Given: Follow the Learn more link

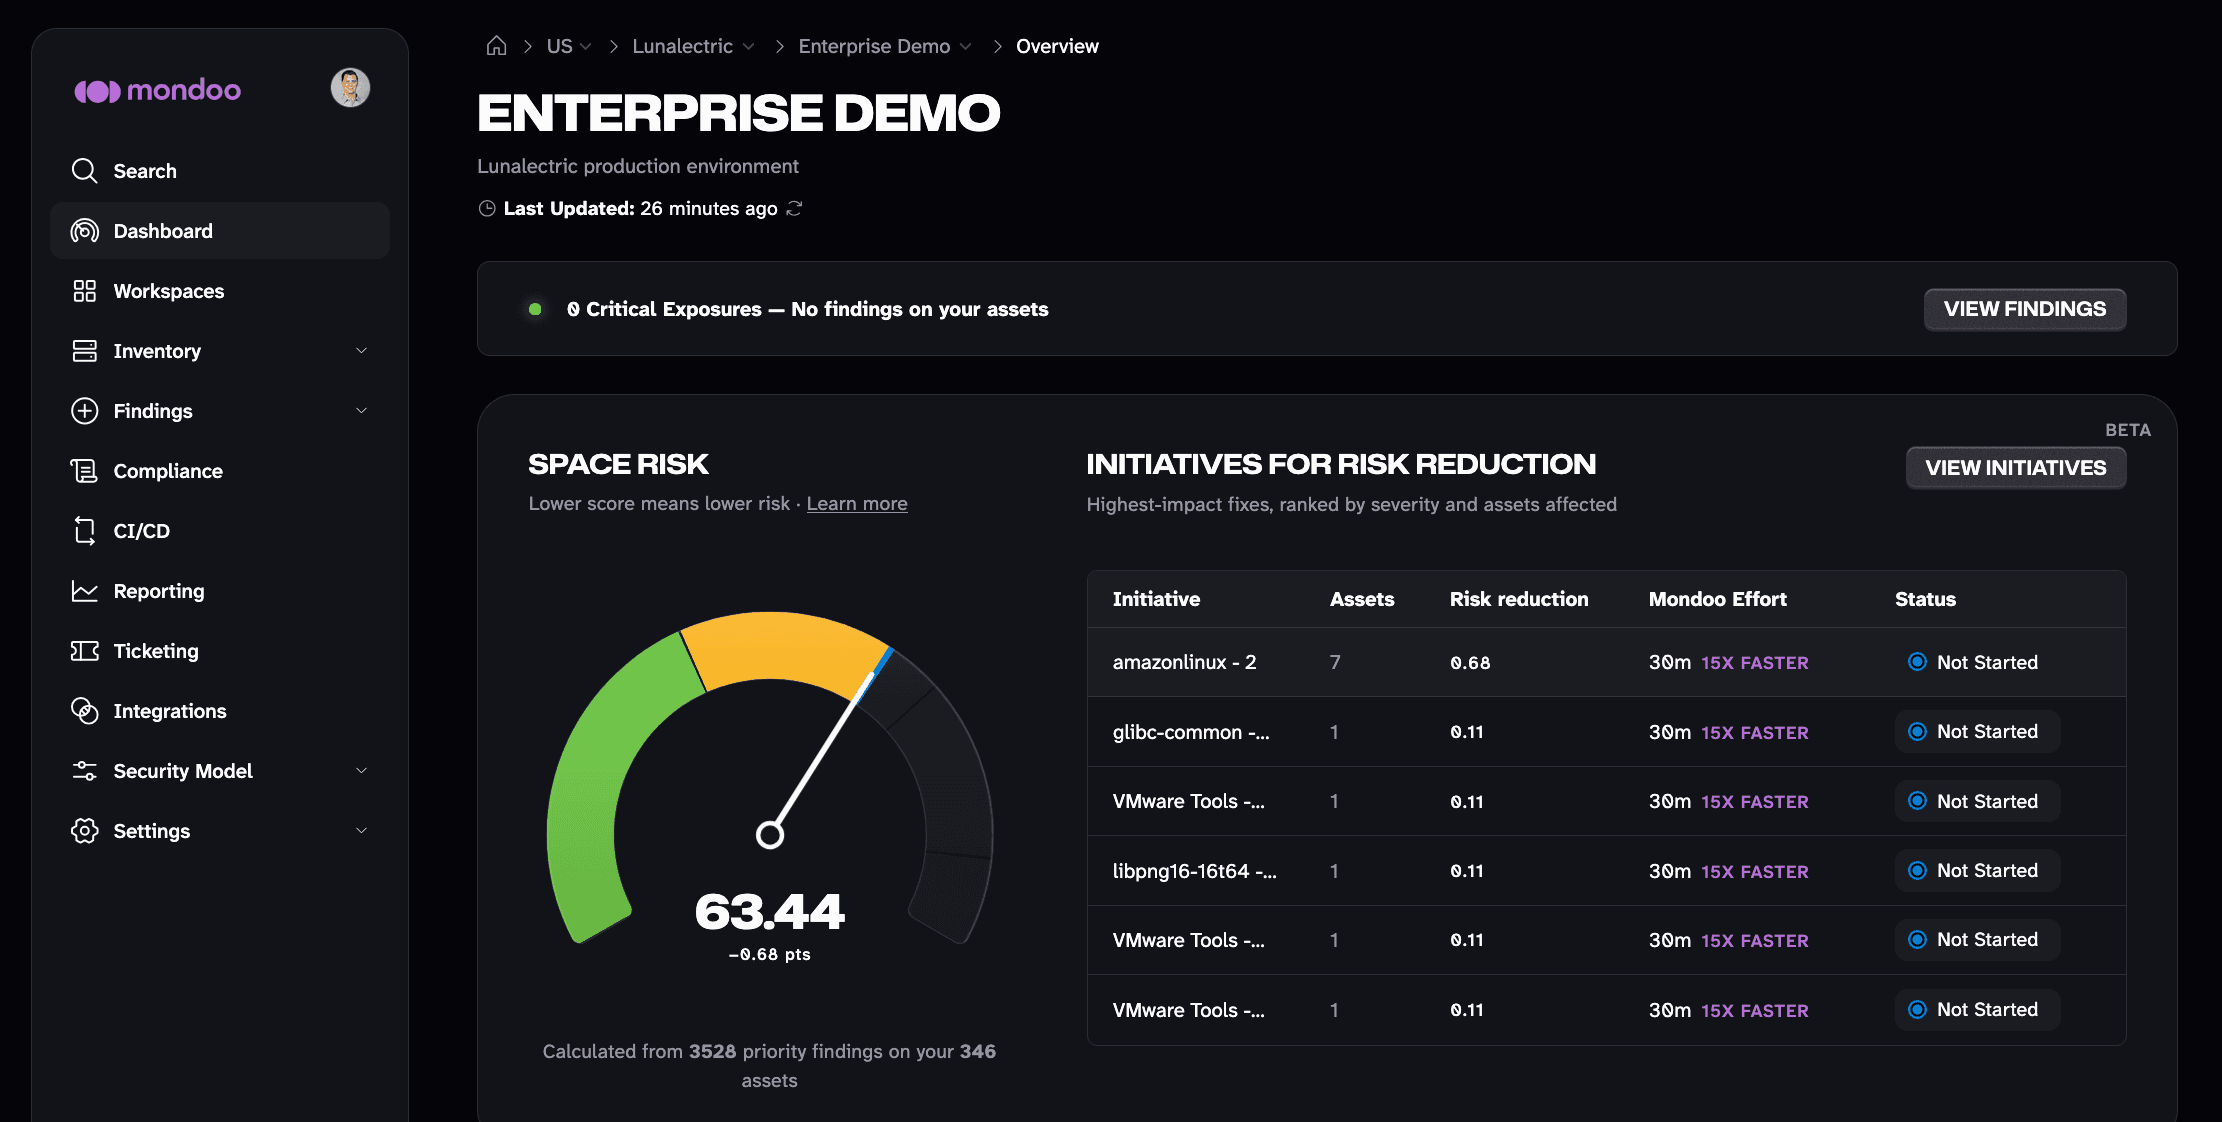Looking at the screenshot, I should pos(857,504).
